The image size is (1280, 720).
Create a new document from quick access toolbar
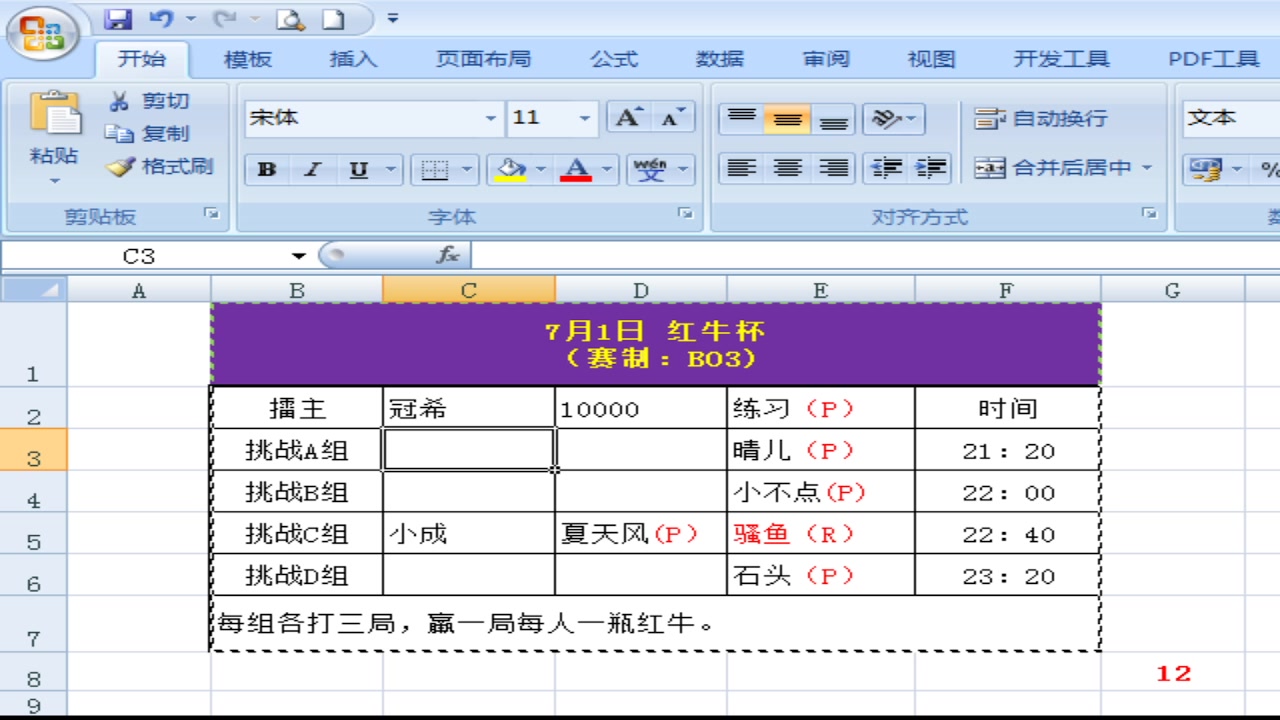pos(332,19)
